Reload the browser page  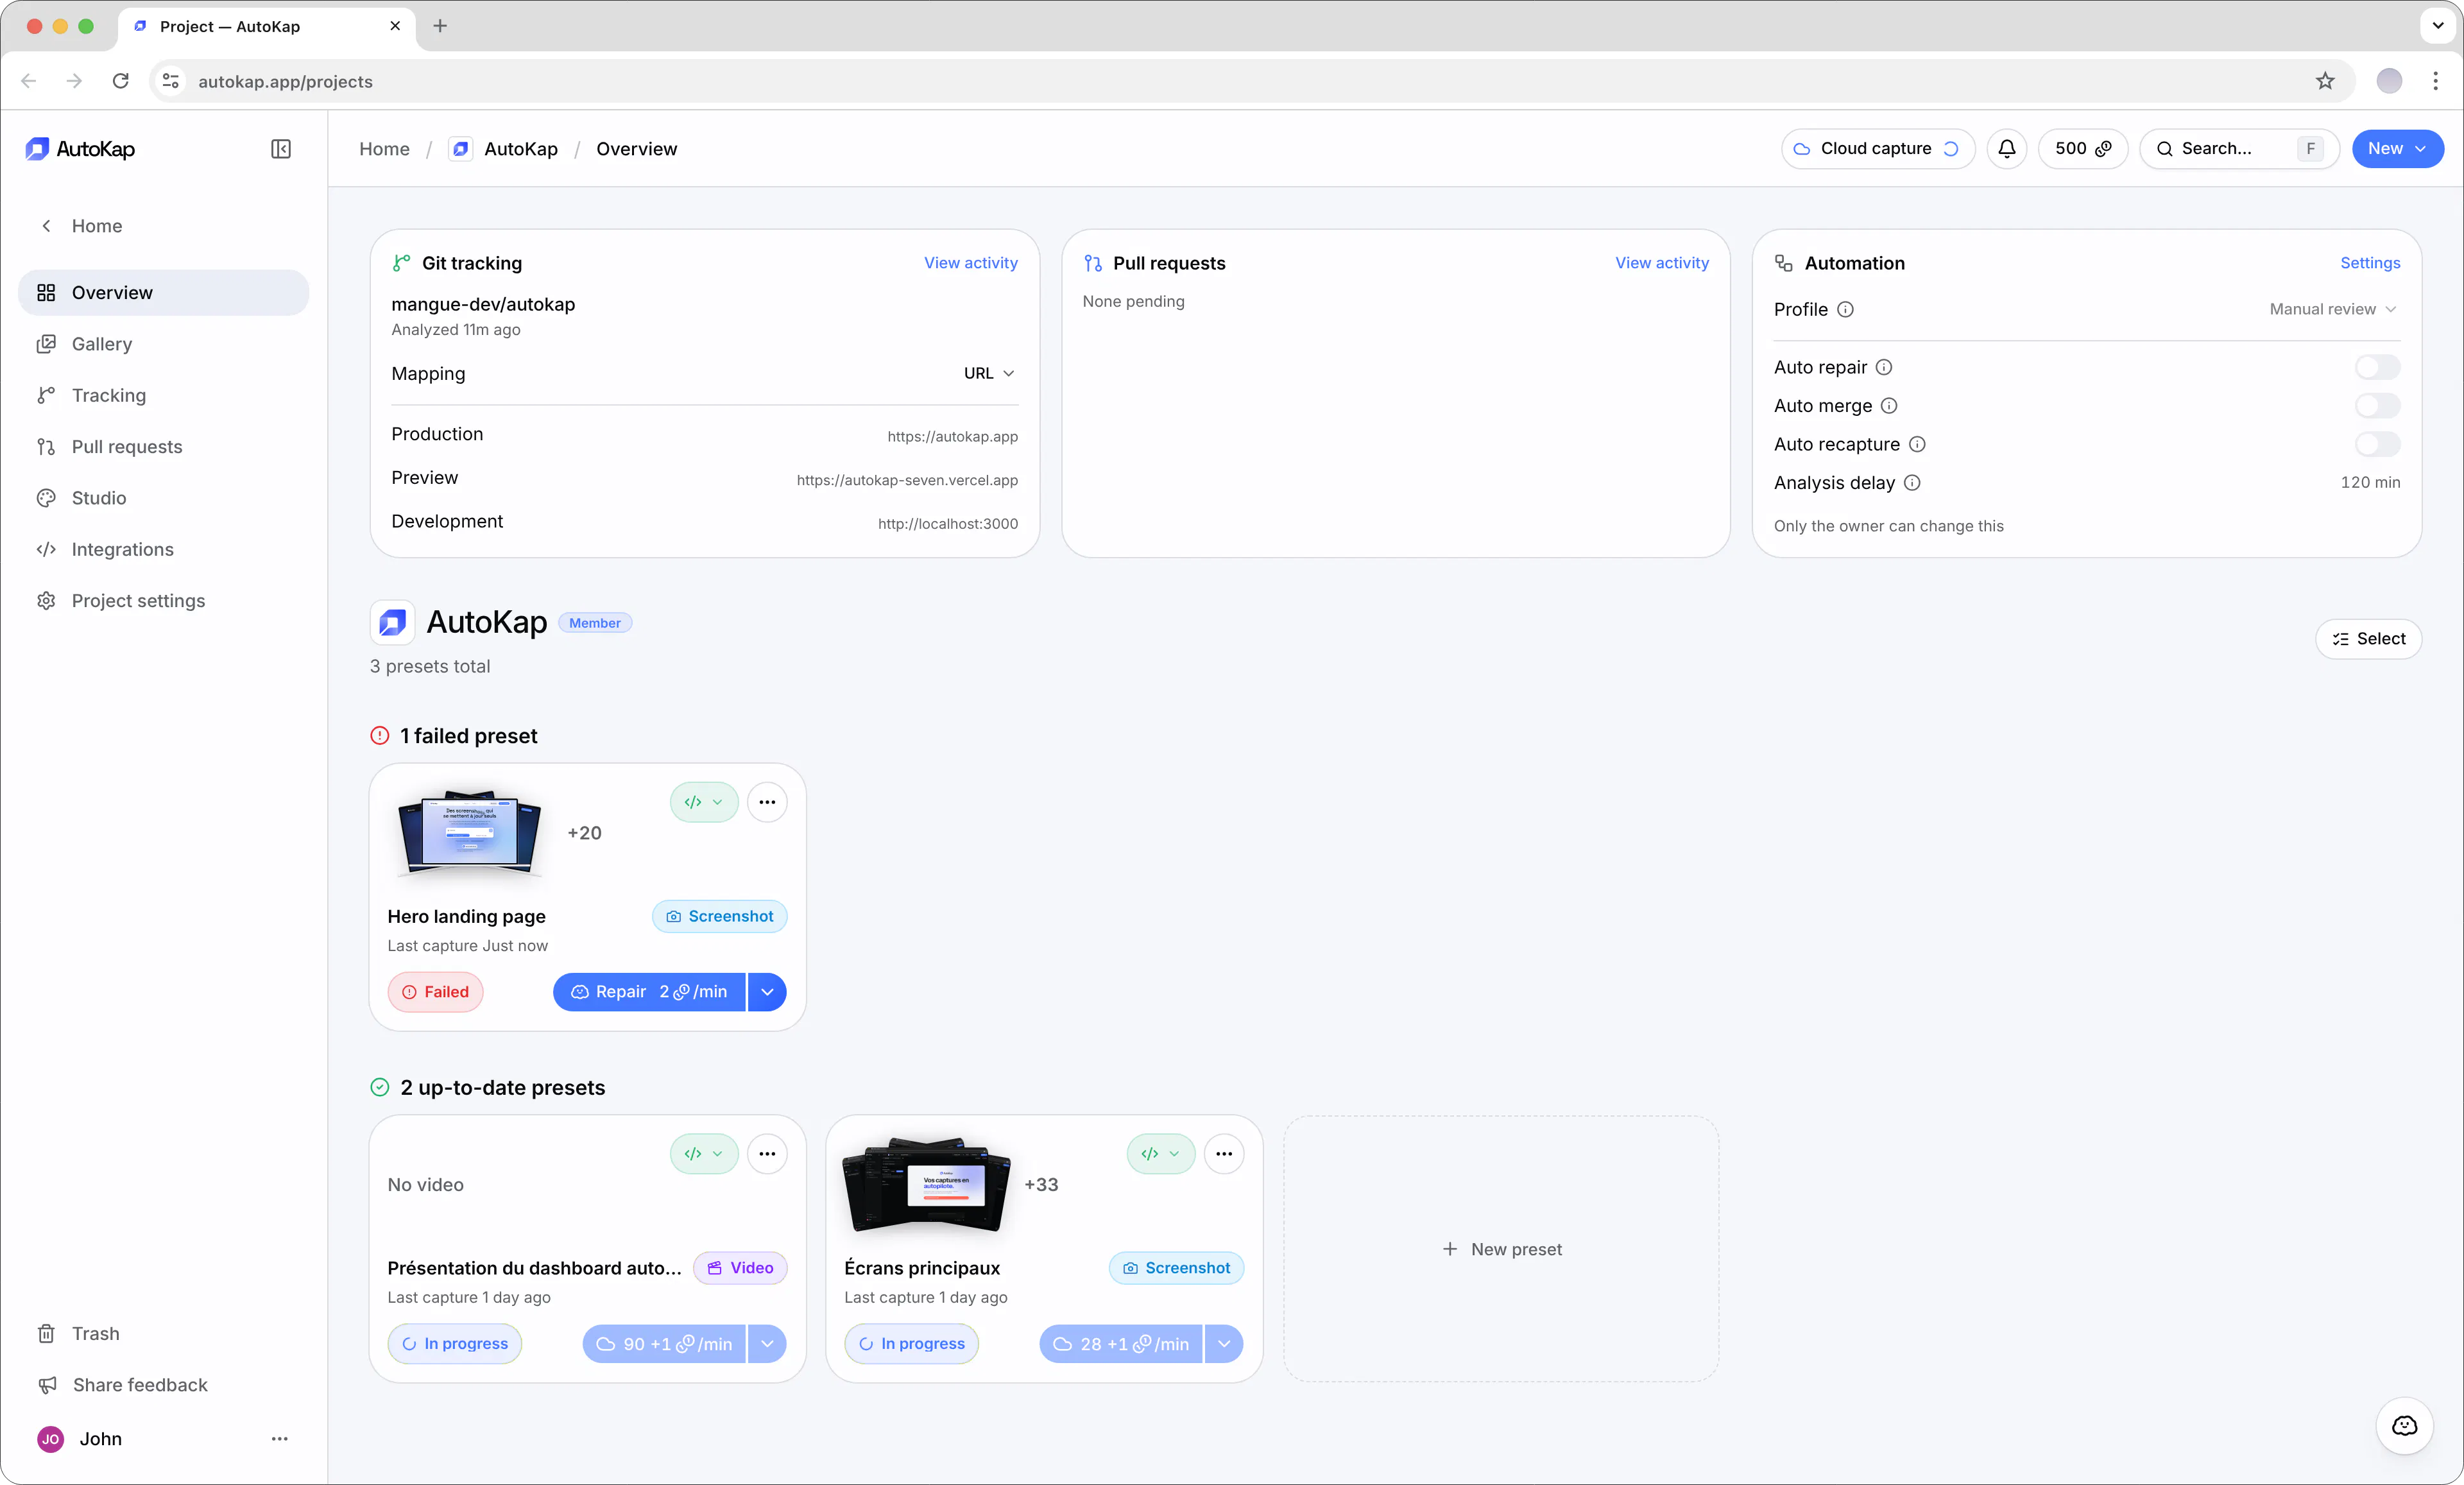point(121,81)
